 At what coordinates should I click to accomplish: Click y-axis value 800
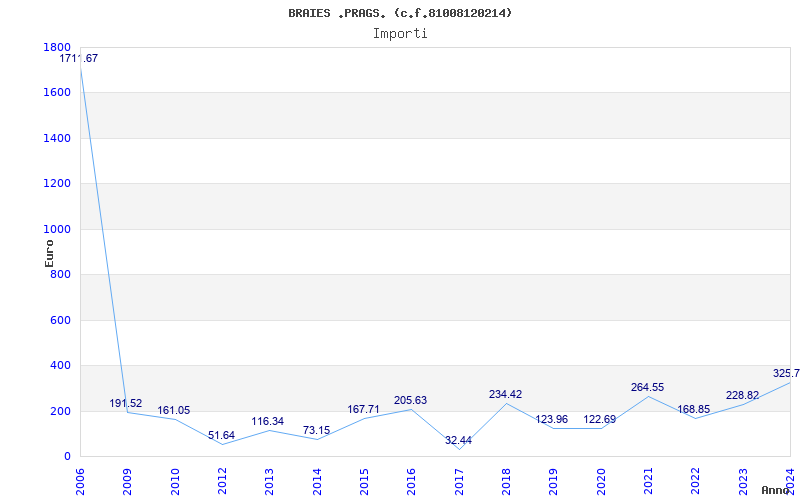pos(60,275)
